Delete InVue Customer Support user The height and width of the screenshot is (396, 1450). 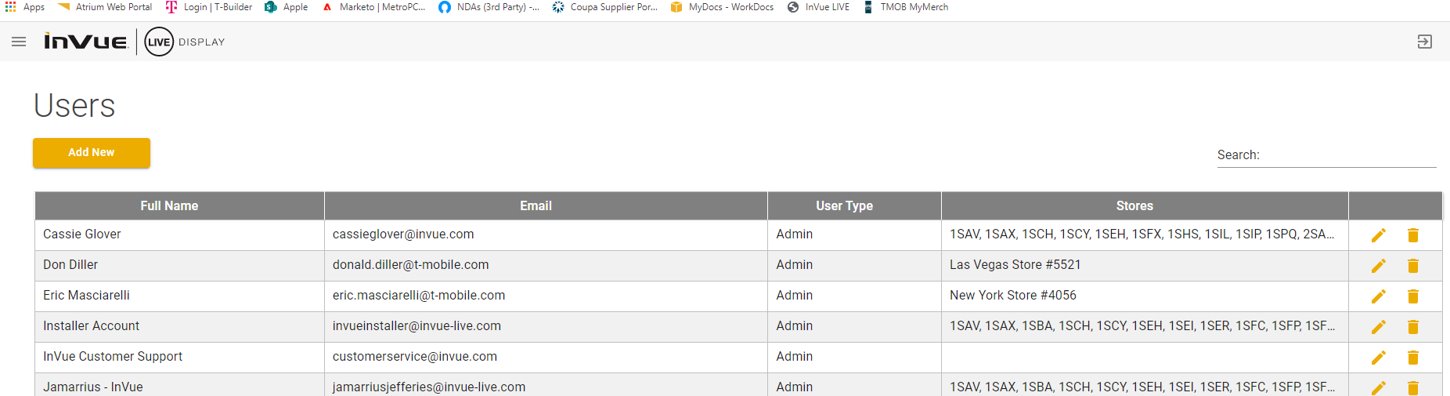point(1413,358)
